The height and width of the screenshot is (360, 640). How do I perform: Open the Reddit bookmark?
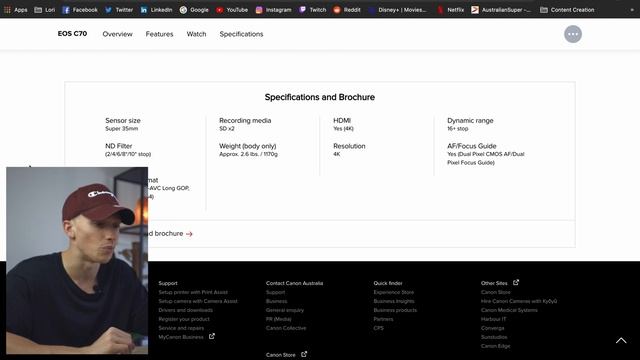[347, 10]
